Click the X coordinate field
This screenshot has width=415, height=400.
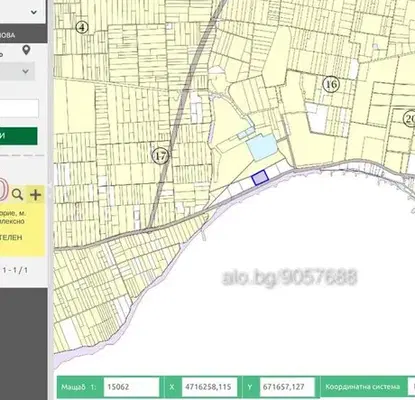(209, 387)
